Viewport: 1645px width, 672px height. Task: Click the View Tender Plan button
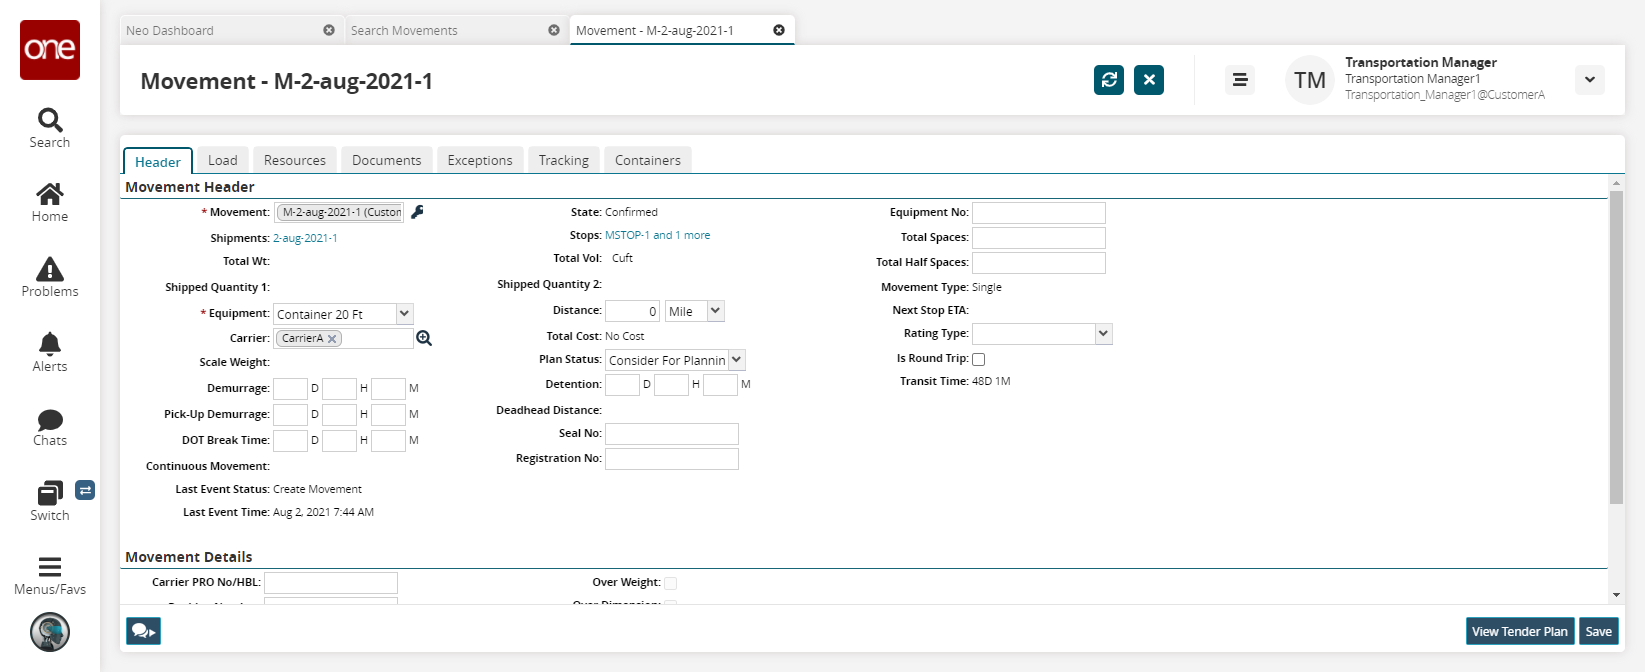1519,631
